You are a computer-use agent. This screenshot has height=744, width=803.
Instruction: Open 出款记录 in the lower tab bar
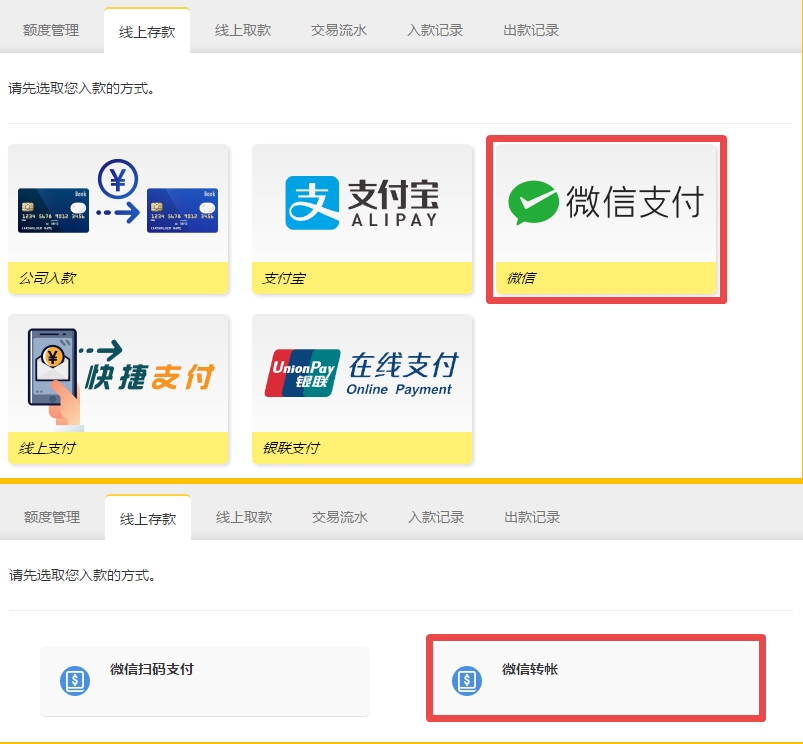[532, 517]
